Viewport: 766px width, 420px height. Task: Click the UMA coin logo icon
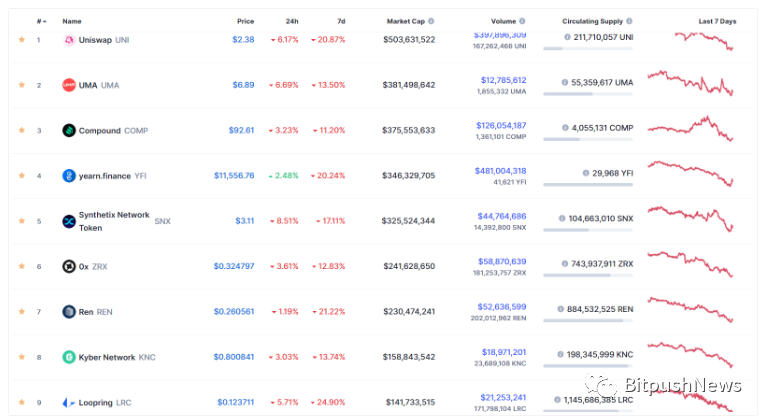pyautogui.click(x=69, y=85)
